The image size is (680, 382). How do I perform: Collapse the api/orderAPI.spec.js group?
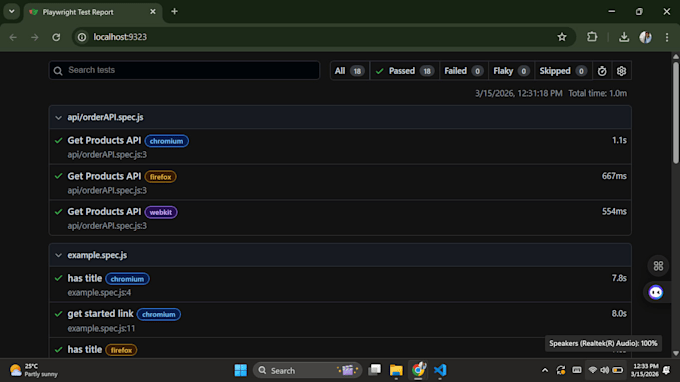click(x=59, y=118)
